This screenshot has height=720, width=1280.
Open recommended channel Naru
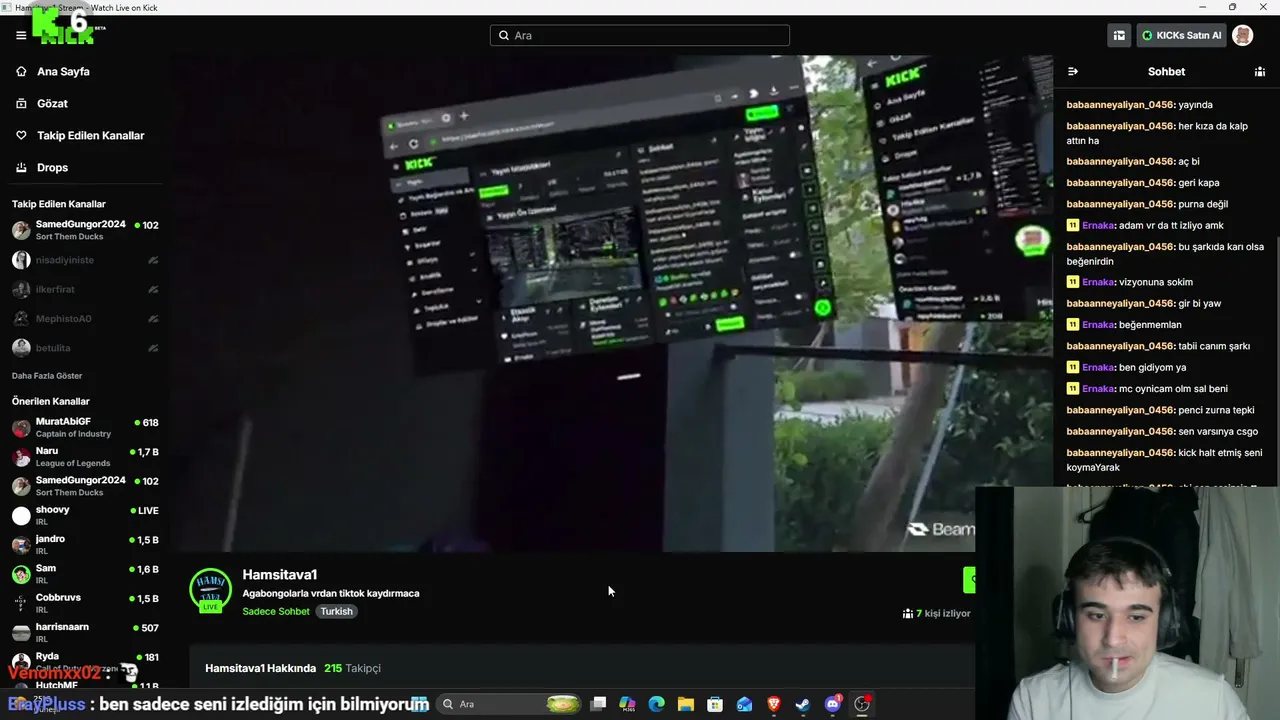pos(85,457)
